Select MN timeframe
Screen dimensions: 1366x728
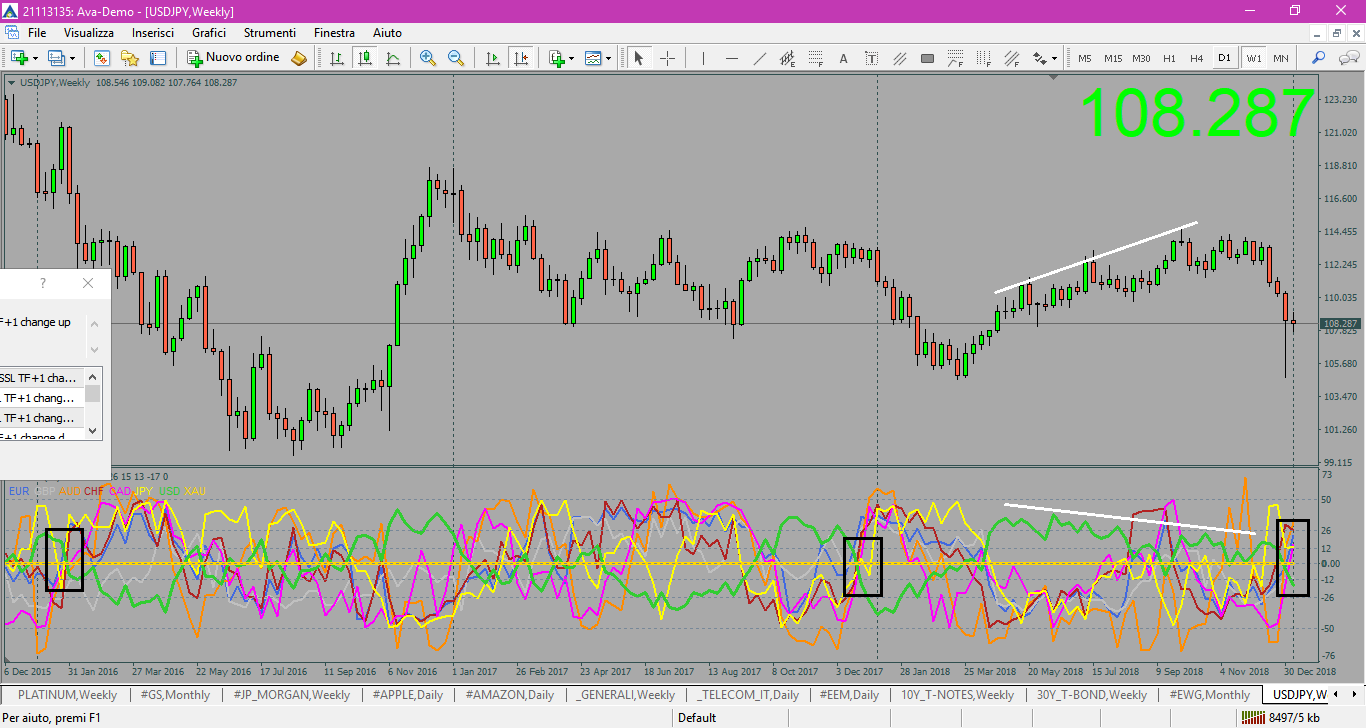(1281, 58)
